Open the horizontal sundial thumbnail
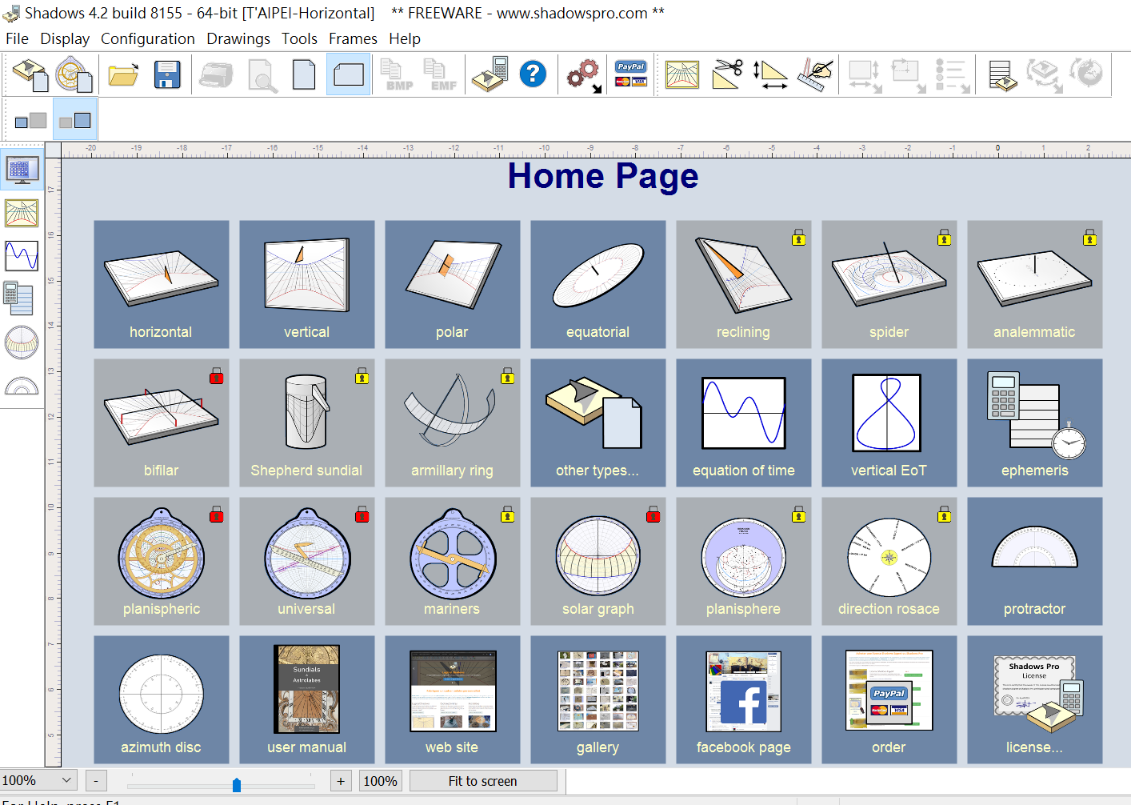The image size is (1131, 805). tap(161, 284)
